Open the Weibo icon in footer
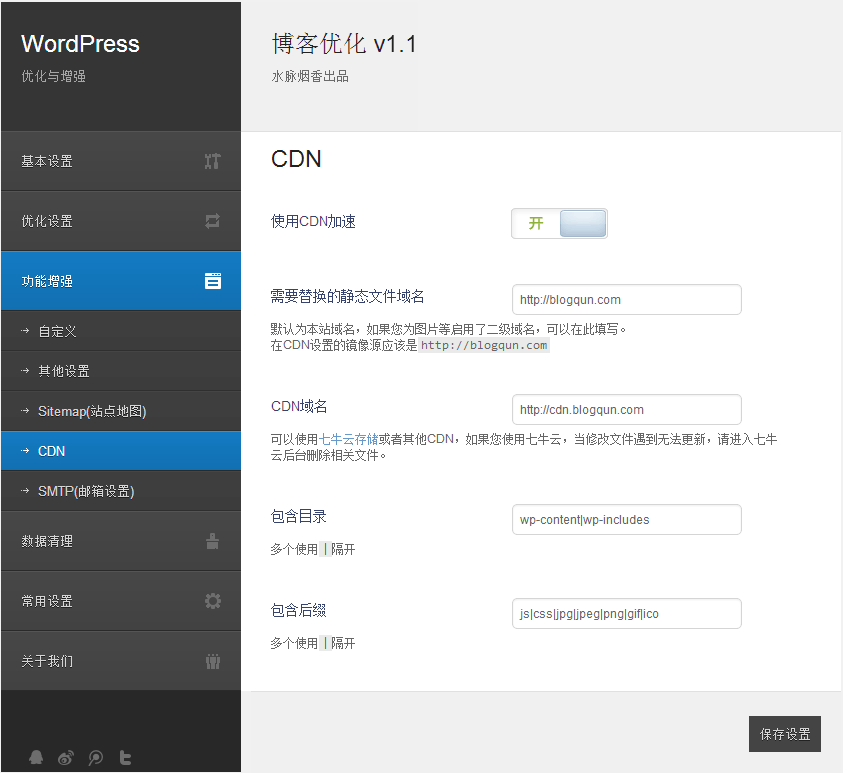 [x=66, y=757]
